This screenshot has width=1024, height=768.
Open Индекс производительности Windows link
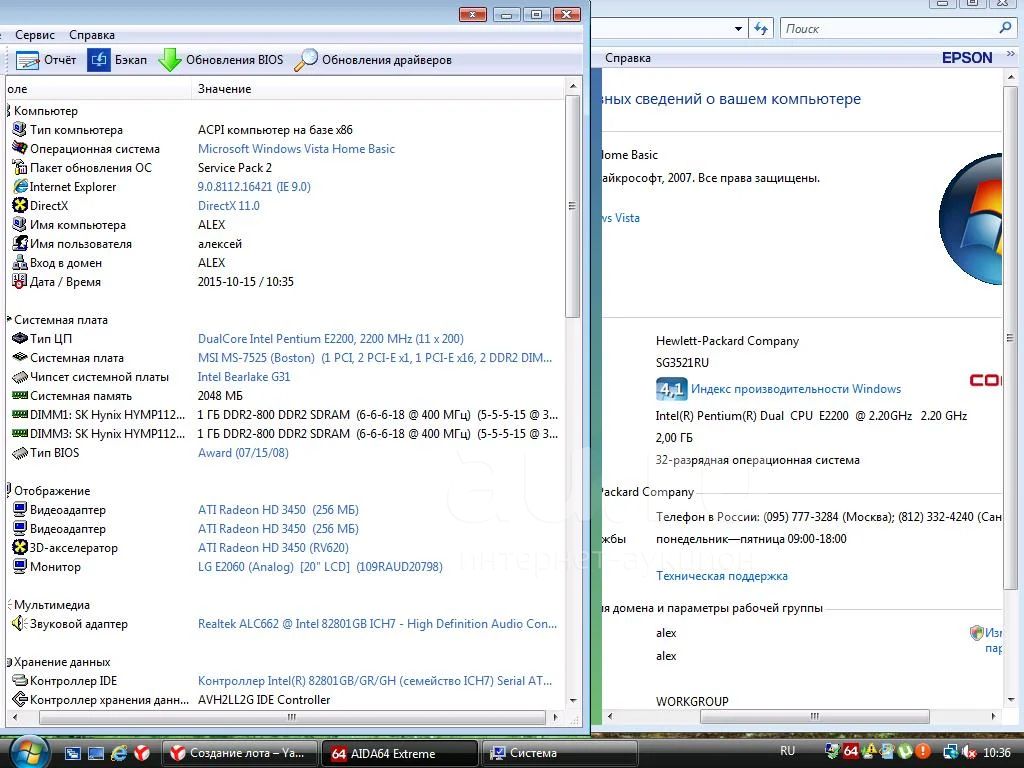[x=795, y=389]
